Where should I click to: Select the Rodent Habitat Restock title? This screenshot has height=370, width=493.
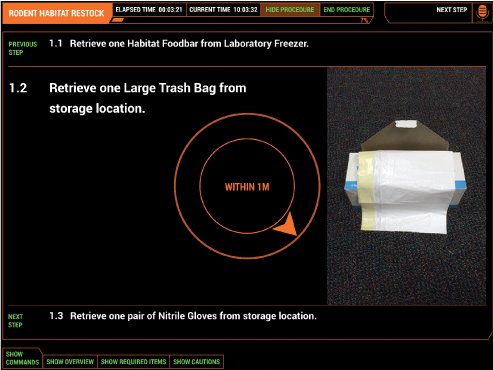pos(56,13)
